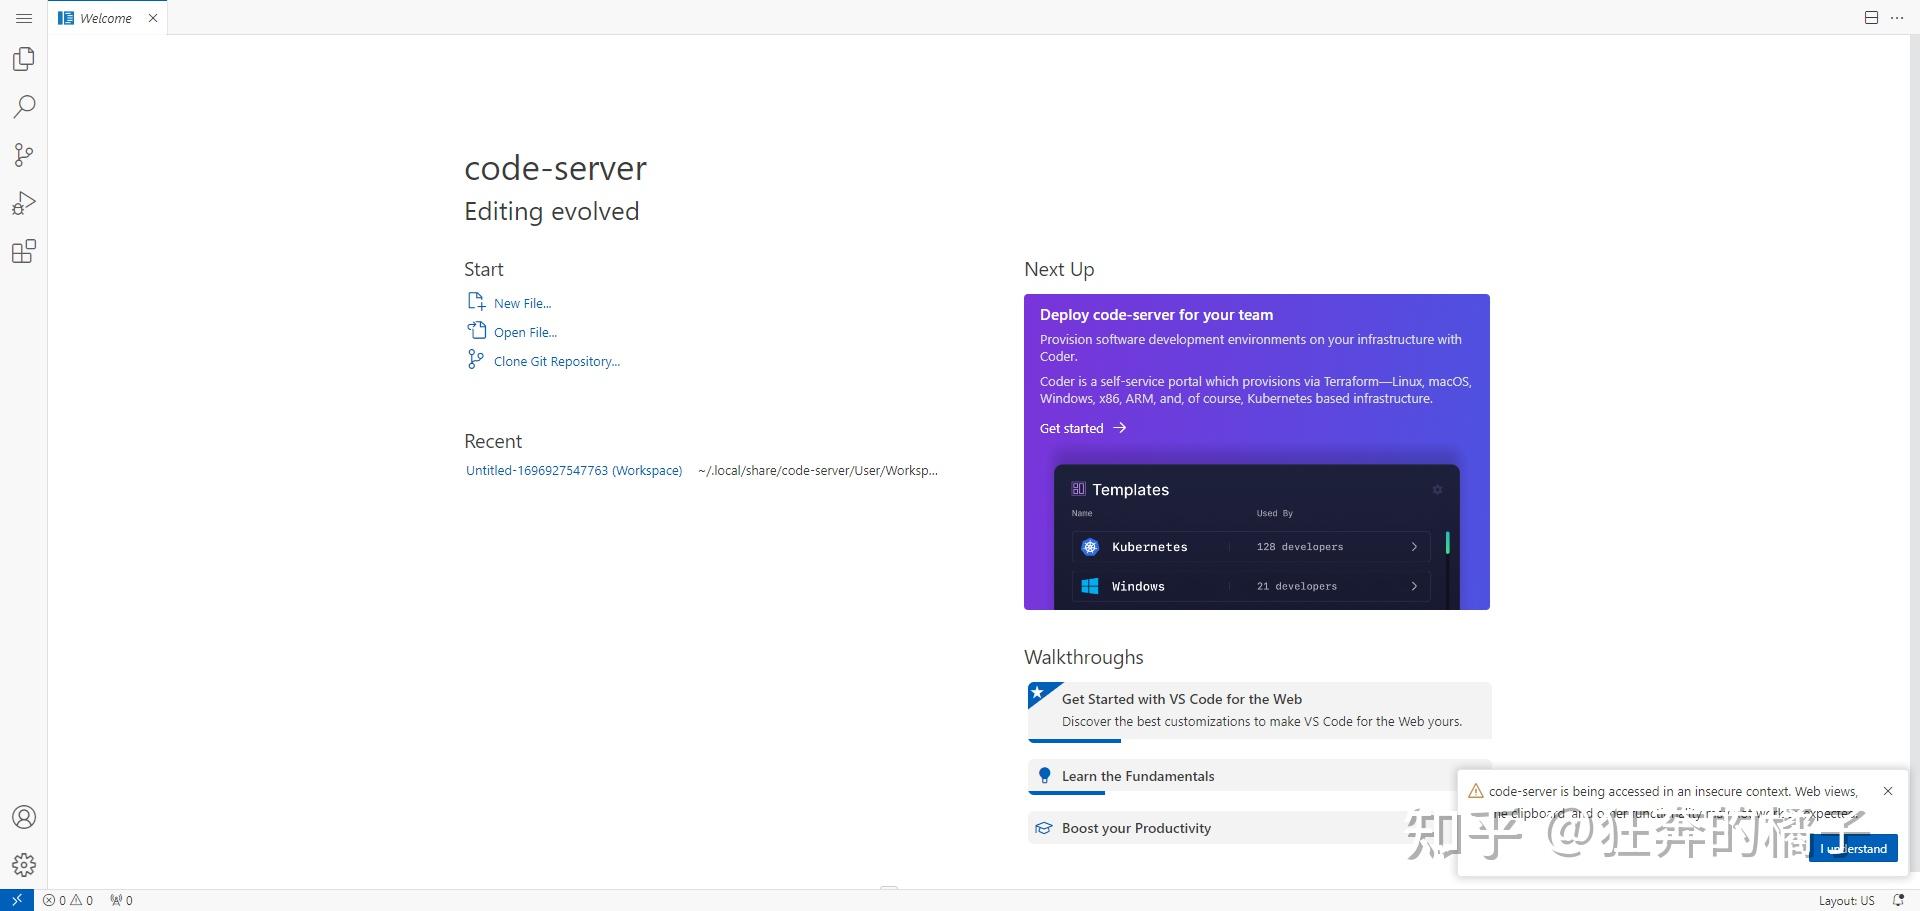Dismiss warning with the I understand button

coord(1853,847)
